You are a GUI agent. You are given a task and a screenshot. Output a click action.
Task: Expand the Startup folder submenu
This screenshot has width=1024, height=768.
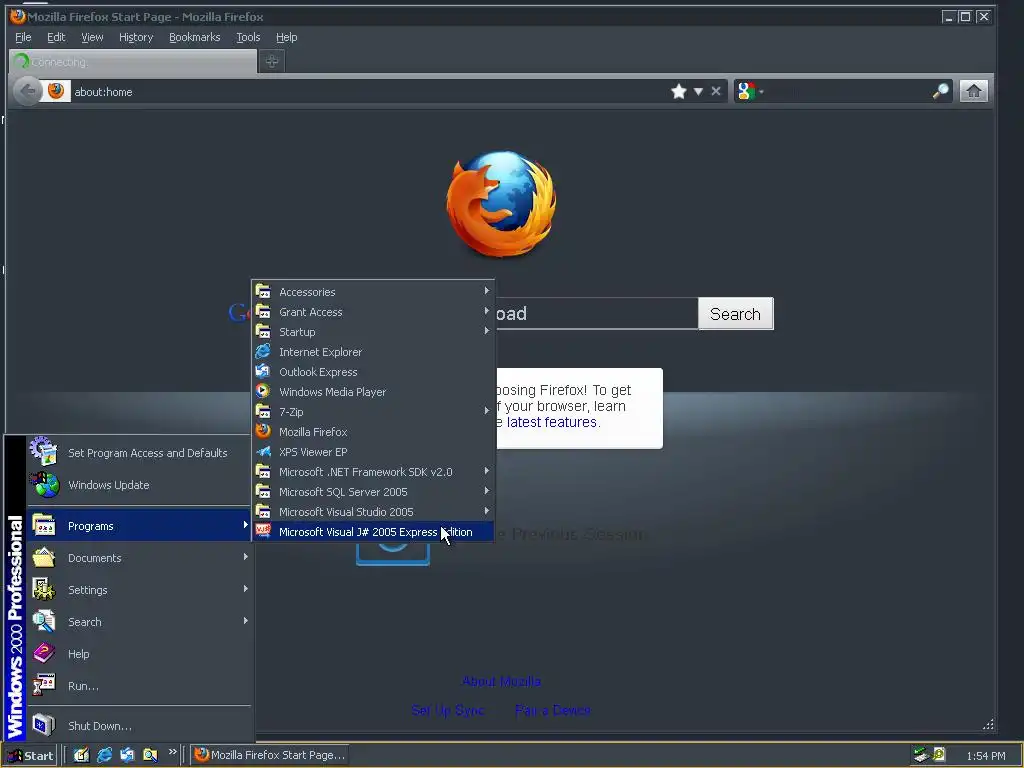click(373, 332)
